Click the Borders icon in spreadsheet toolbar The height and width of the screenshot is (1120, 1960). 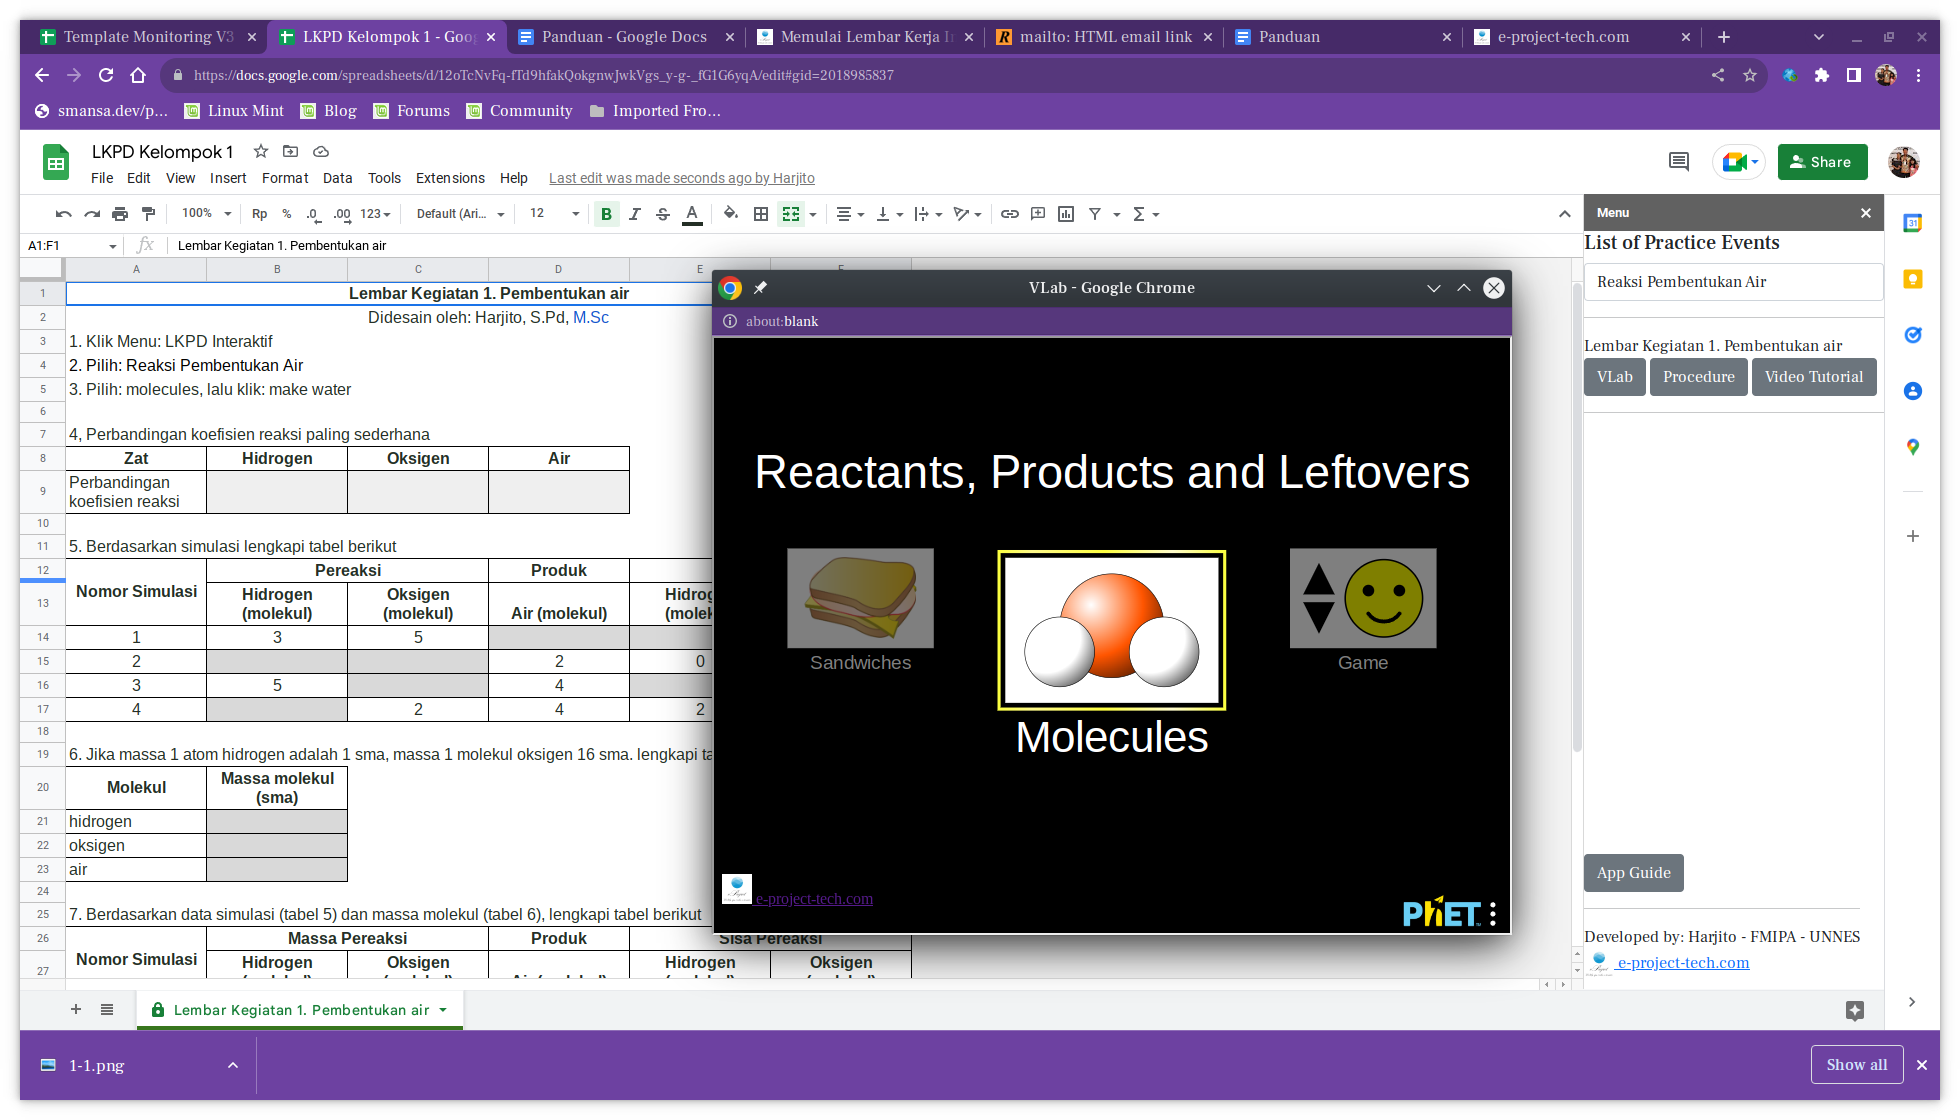(x=761, y=214)
